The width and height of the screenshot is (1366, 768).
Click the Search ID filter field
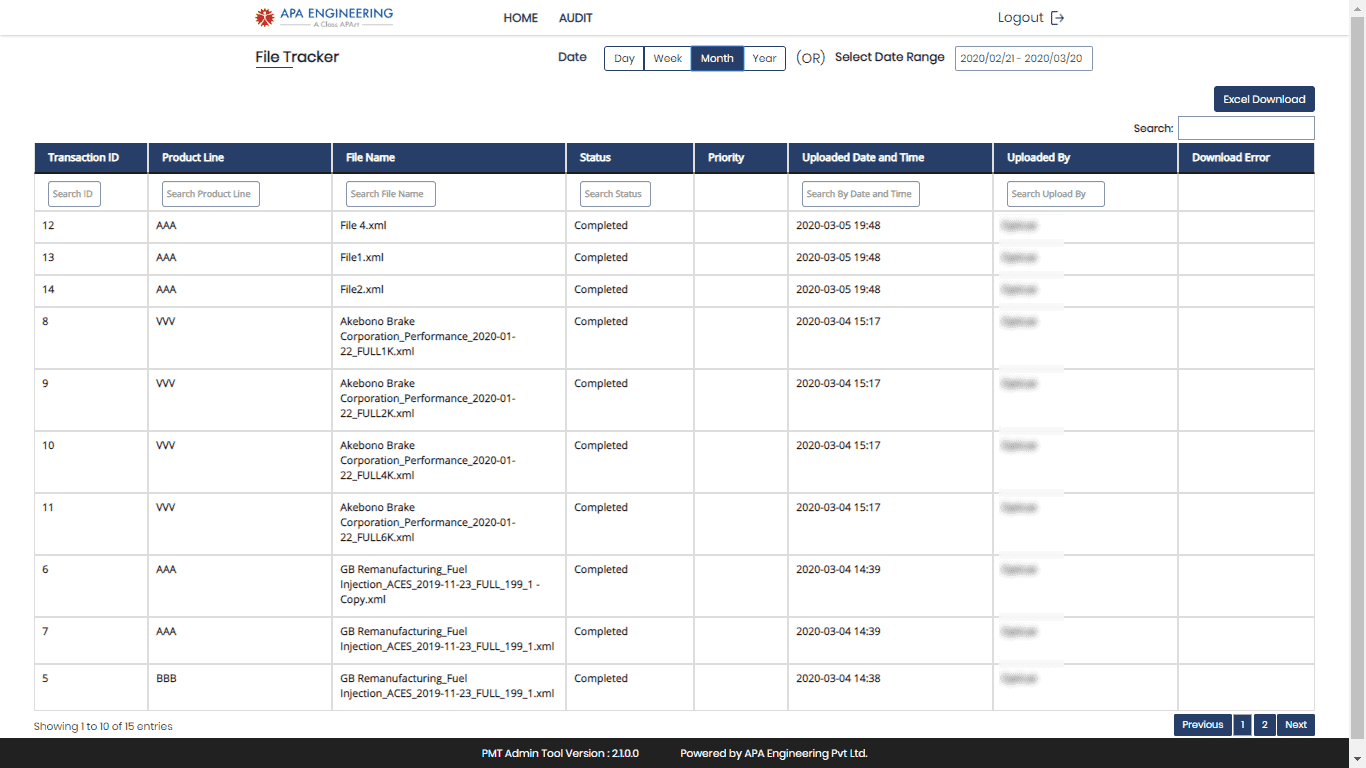tap(74, 194)
